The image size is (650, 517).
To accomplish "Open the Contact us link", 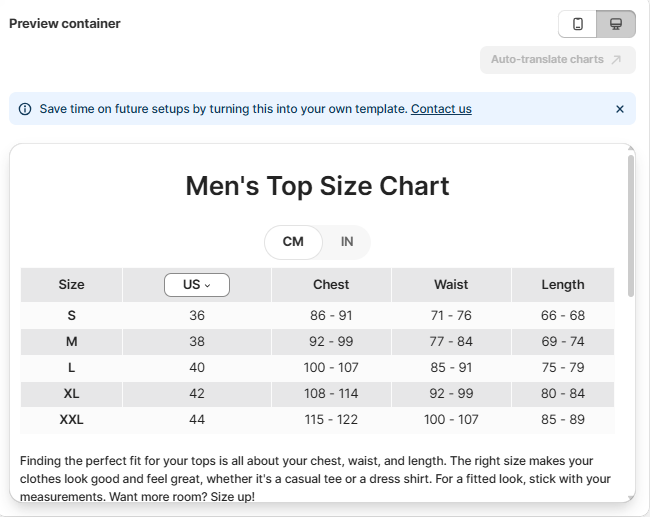I will 441,109.
